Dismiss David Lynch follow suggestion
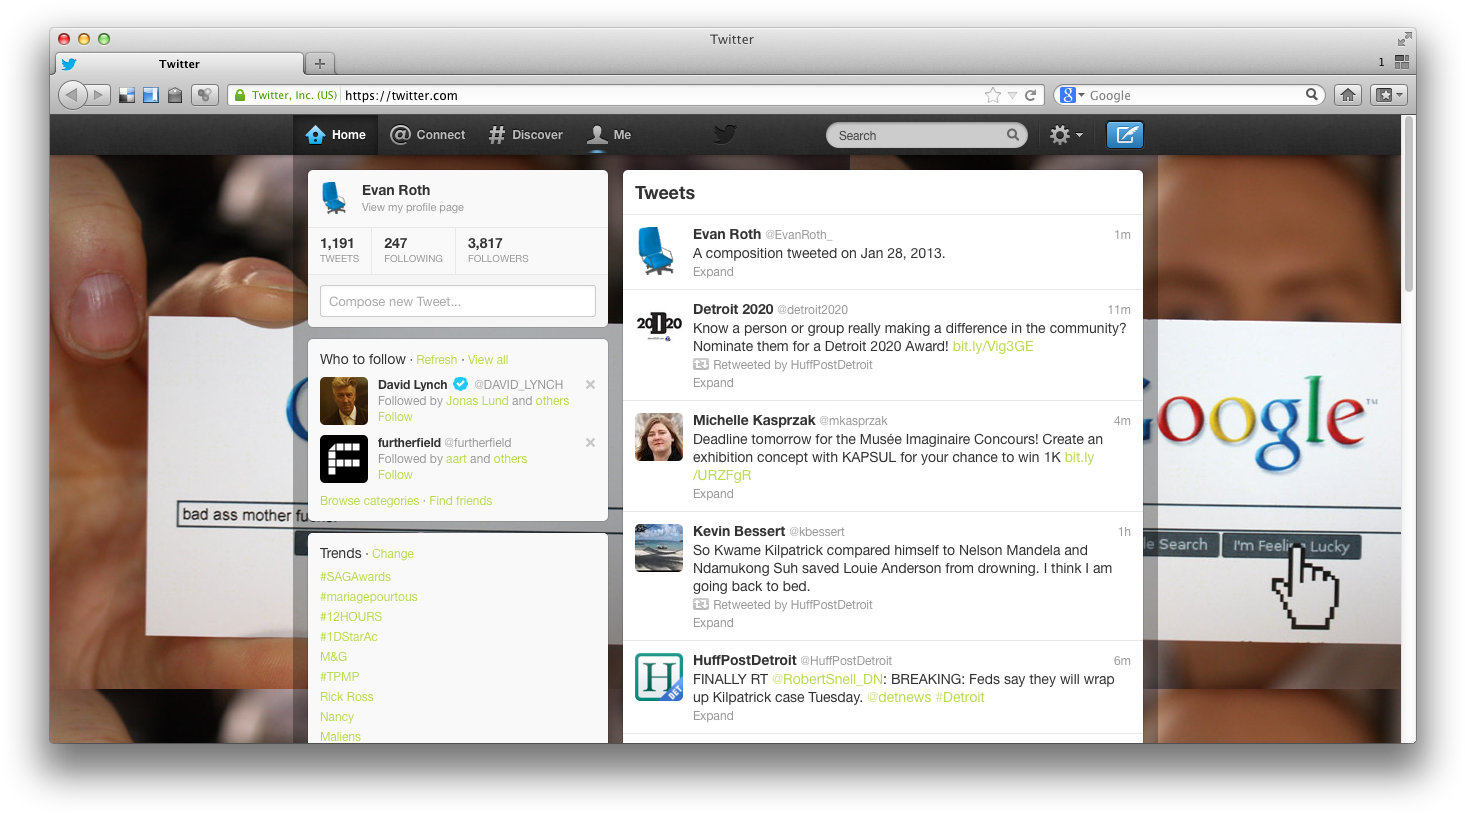Screen dimensions: 1465x814 pos(590,384)
